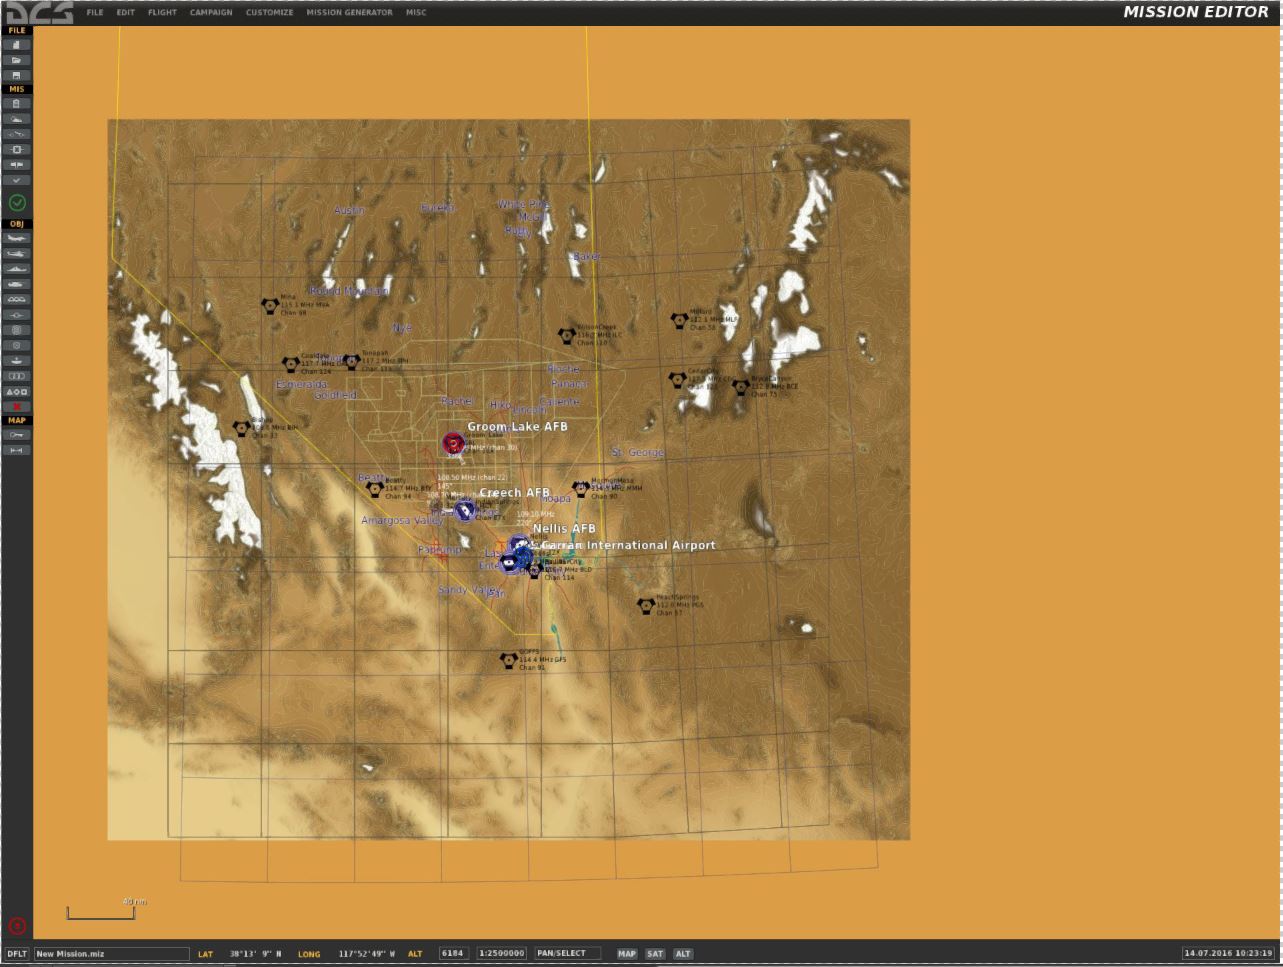Click the Amargosa Valley label on map

tap(402, 521)
